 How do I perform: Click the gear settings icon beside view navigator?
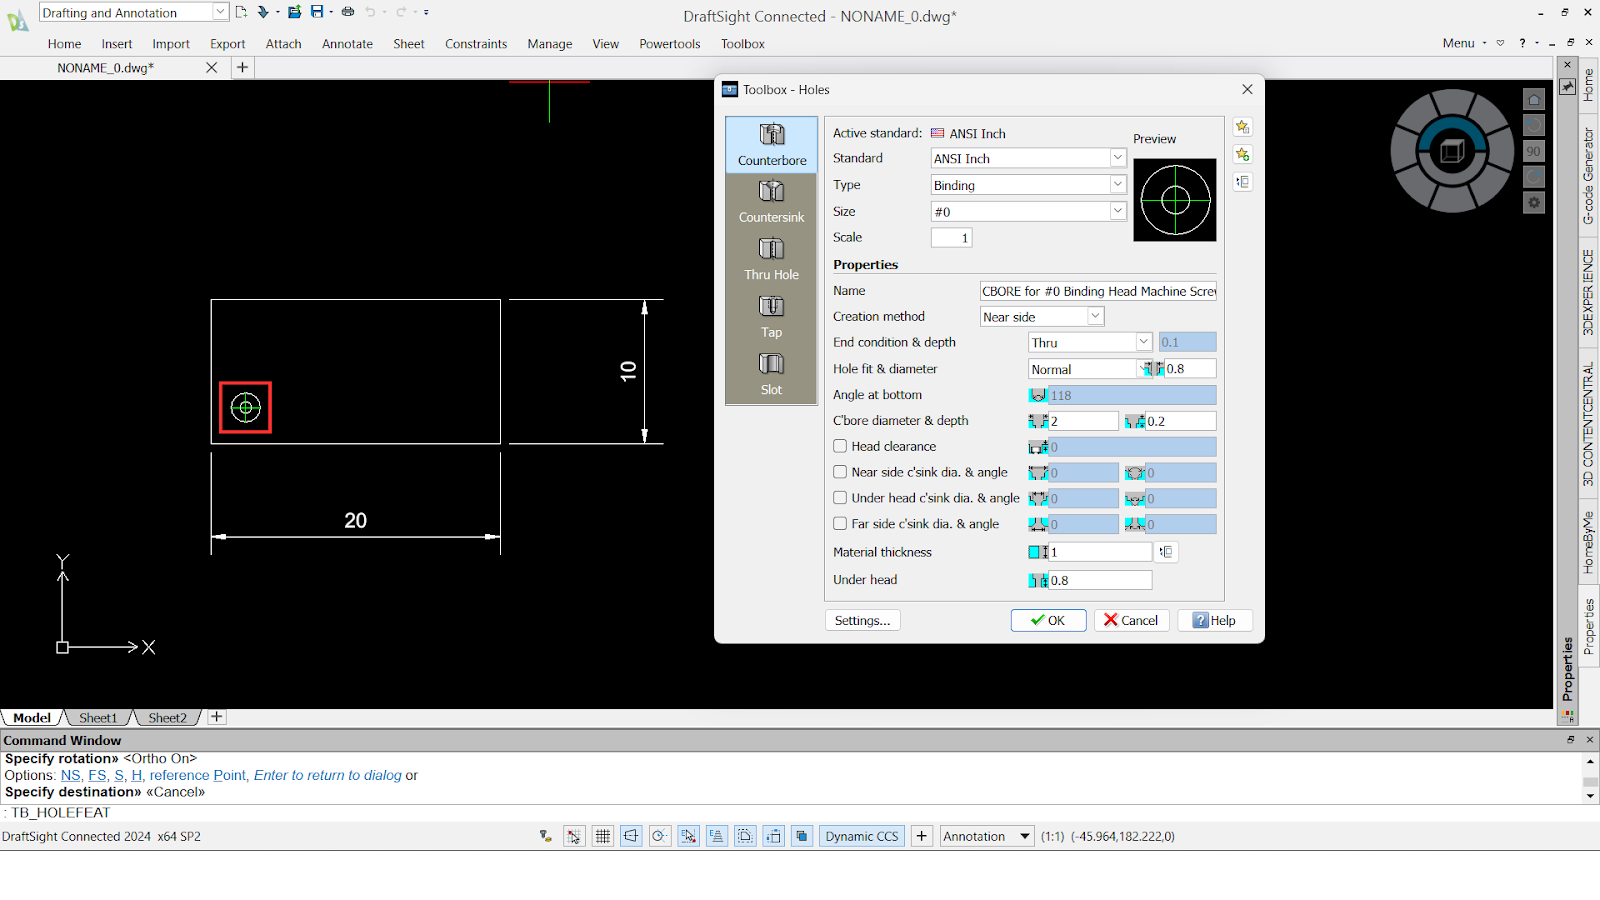[x=1534, y=203]
